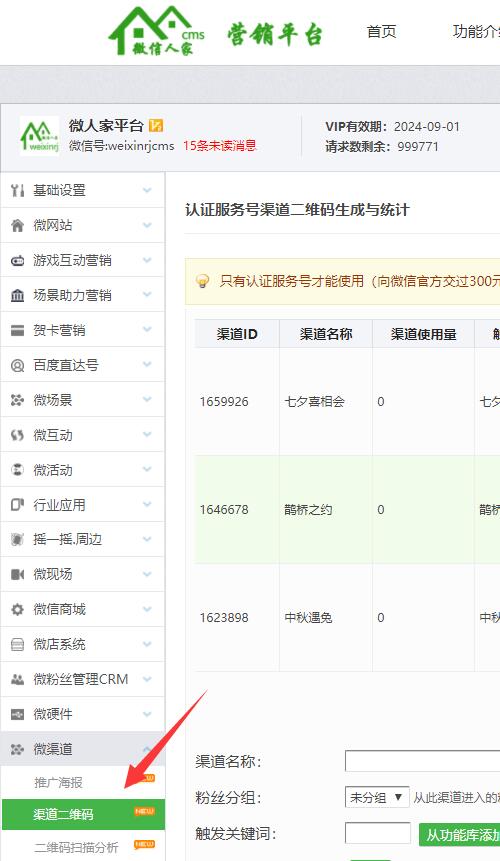Click the 微人家平台 account avatar
500x861 pixels.
[40, 136]
